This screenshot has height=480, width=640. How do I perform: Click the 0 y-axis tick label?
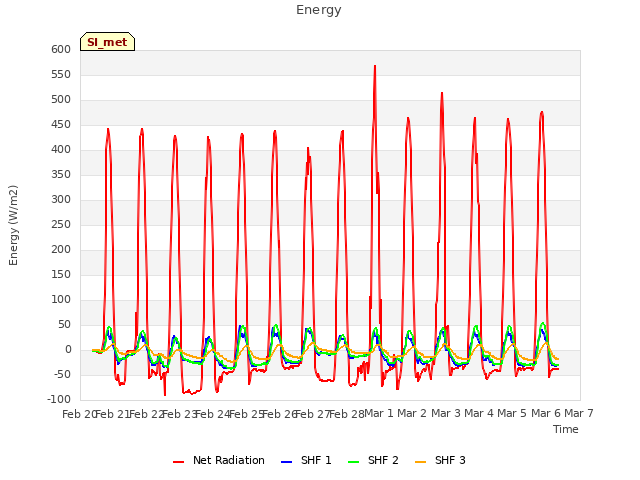(68, 350)
